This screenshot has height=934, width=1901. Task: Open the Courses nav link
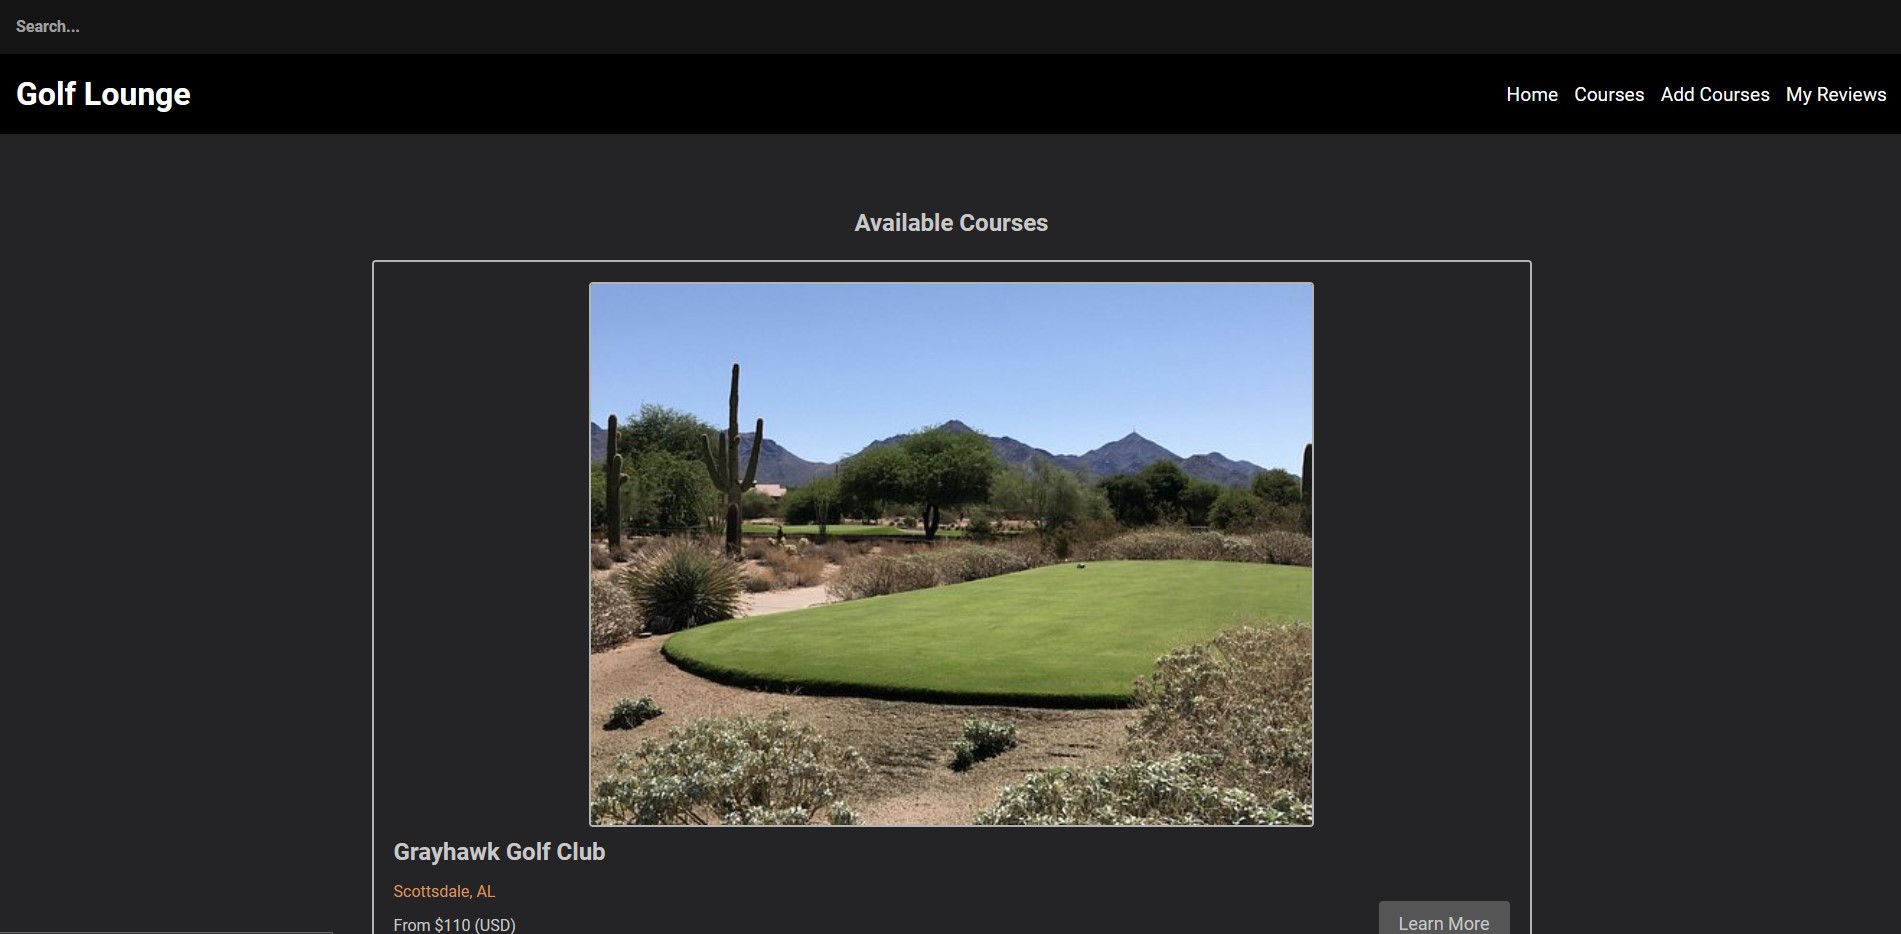coord(1609,94)
